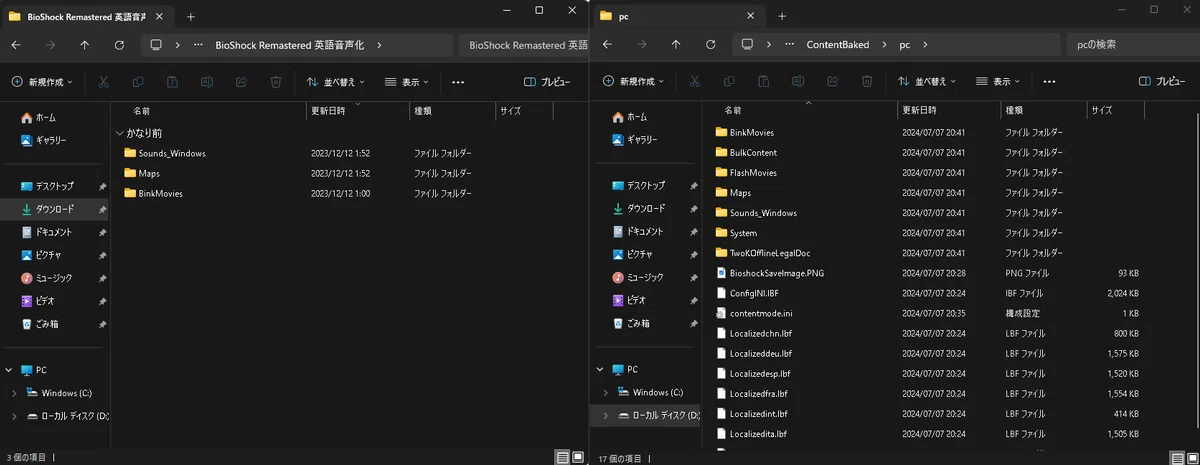Click the delete icon in the left window toolbar
1200x465 pixels.
[275, 82]
